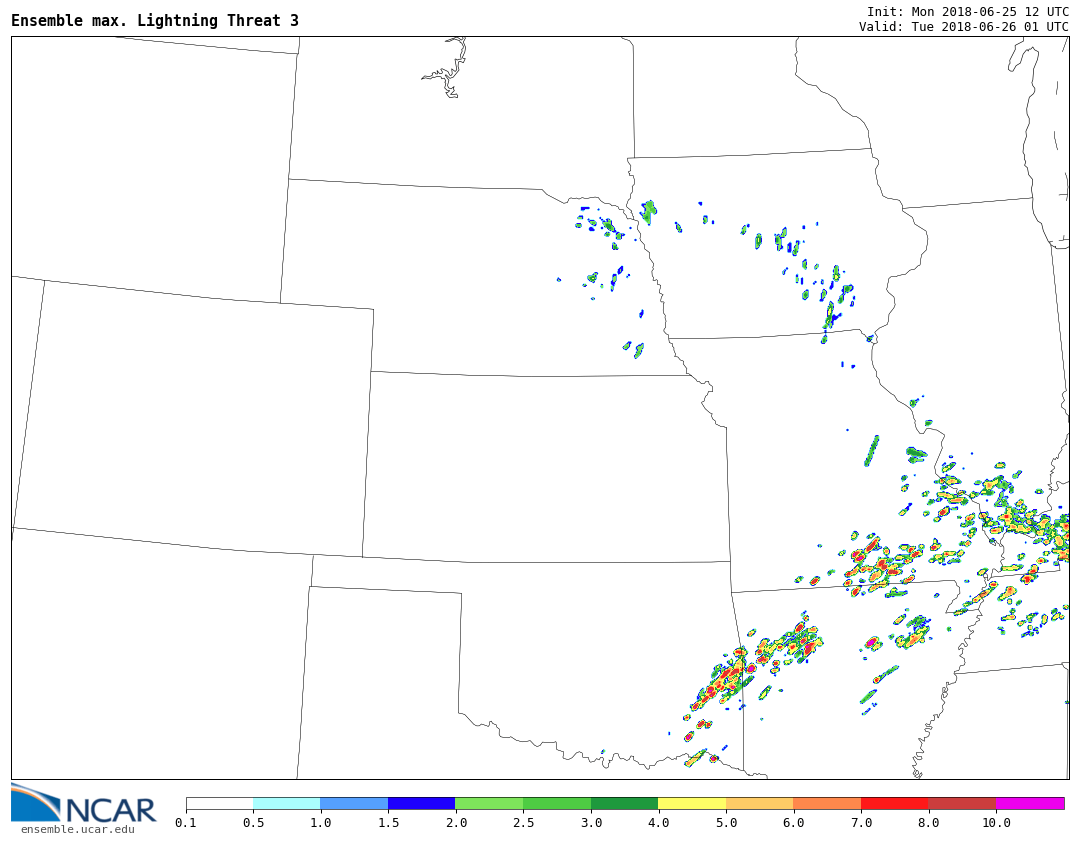This screenshot has height=842, width=1080.
Task: Click the 10.0 colorbar tick label
Action: (x=995, y=823)
